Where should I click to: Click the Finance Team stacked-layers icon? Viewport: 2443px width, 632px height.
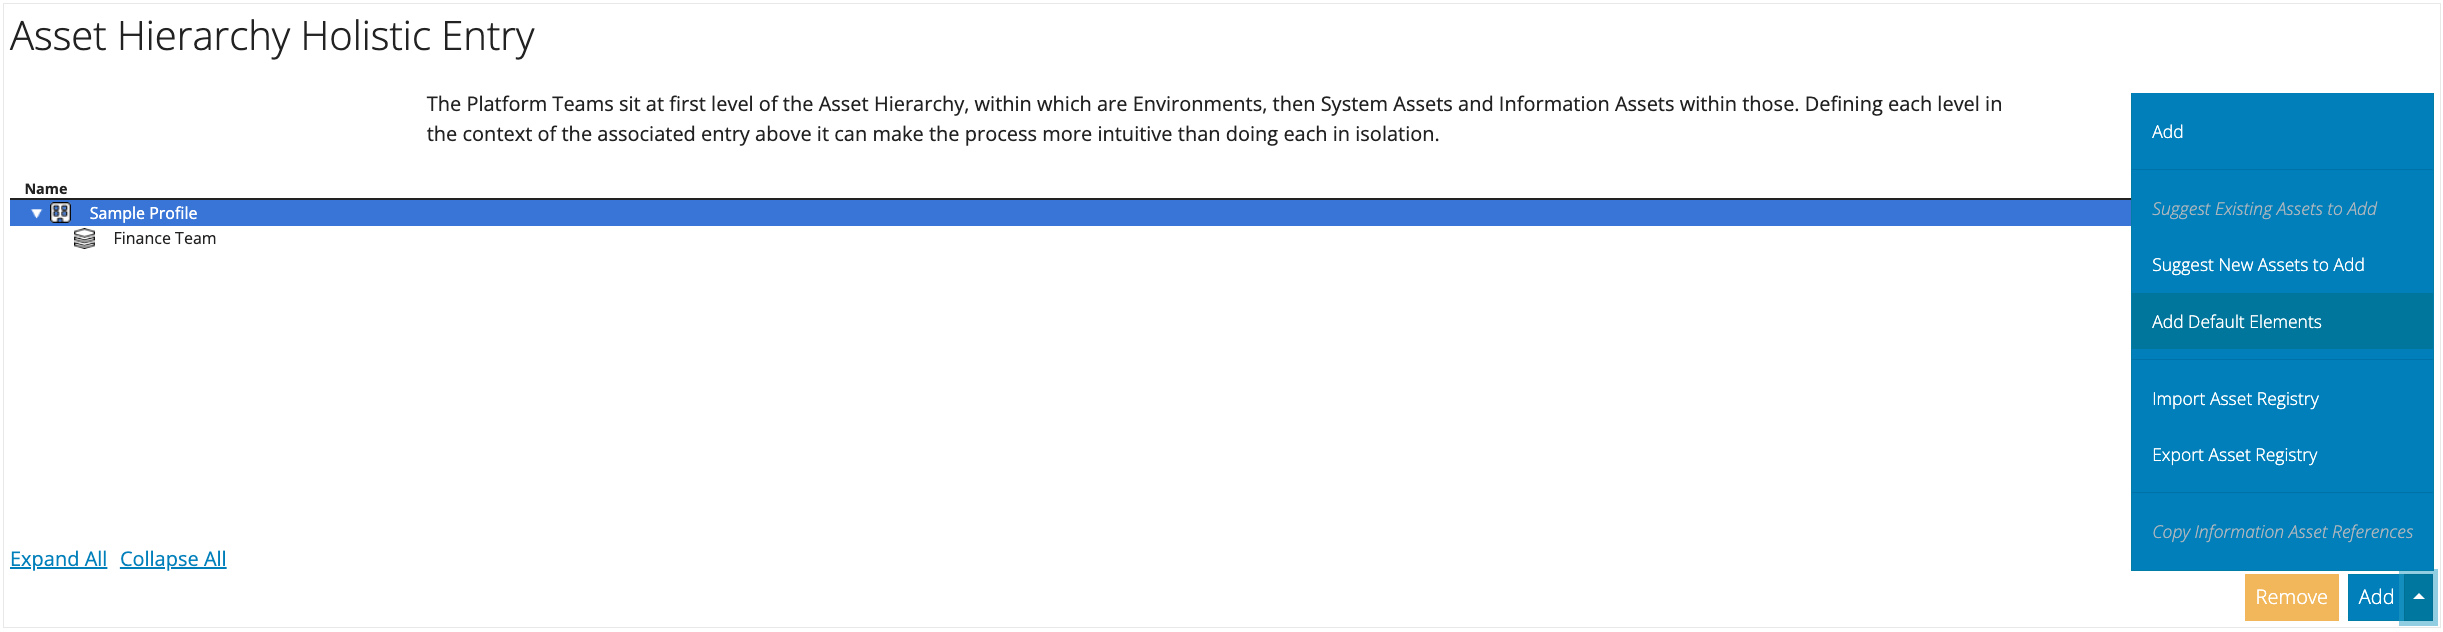85,239
